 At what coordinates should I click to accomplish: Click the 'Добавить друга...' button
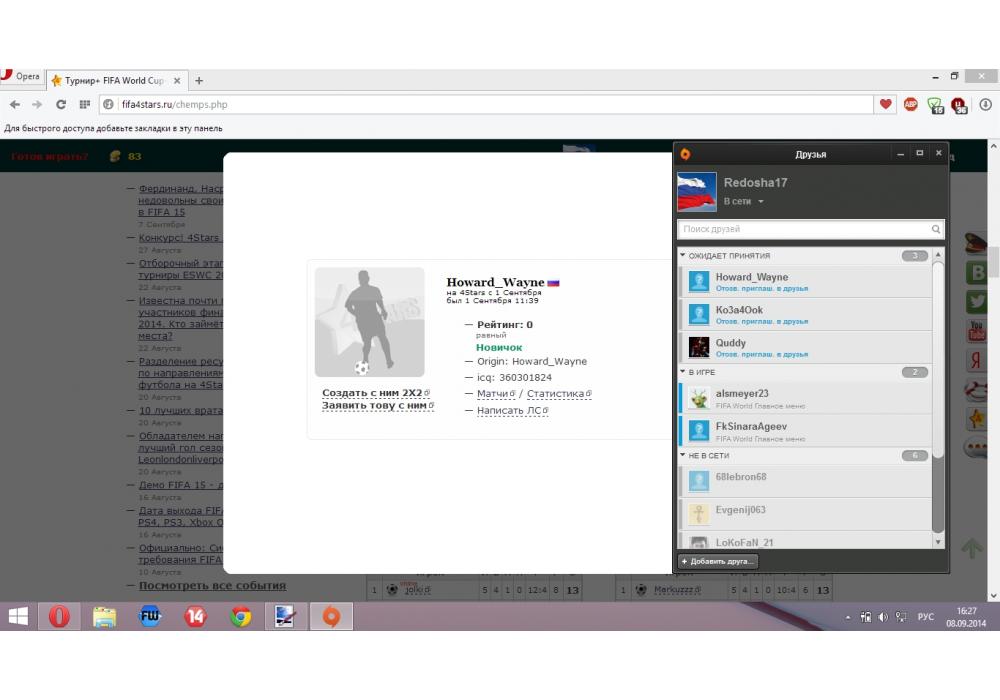pos(717,561)
